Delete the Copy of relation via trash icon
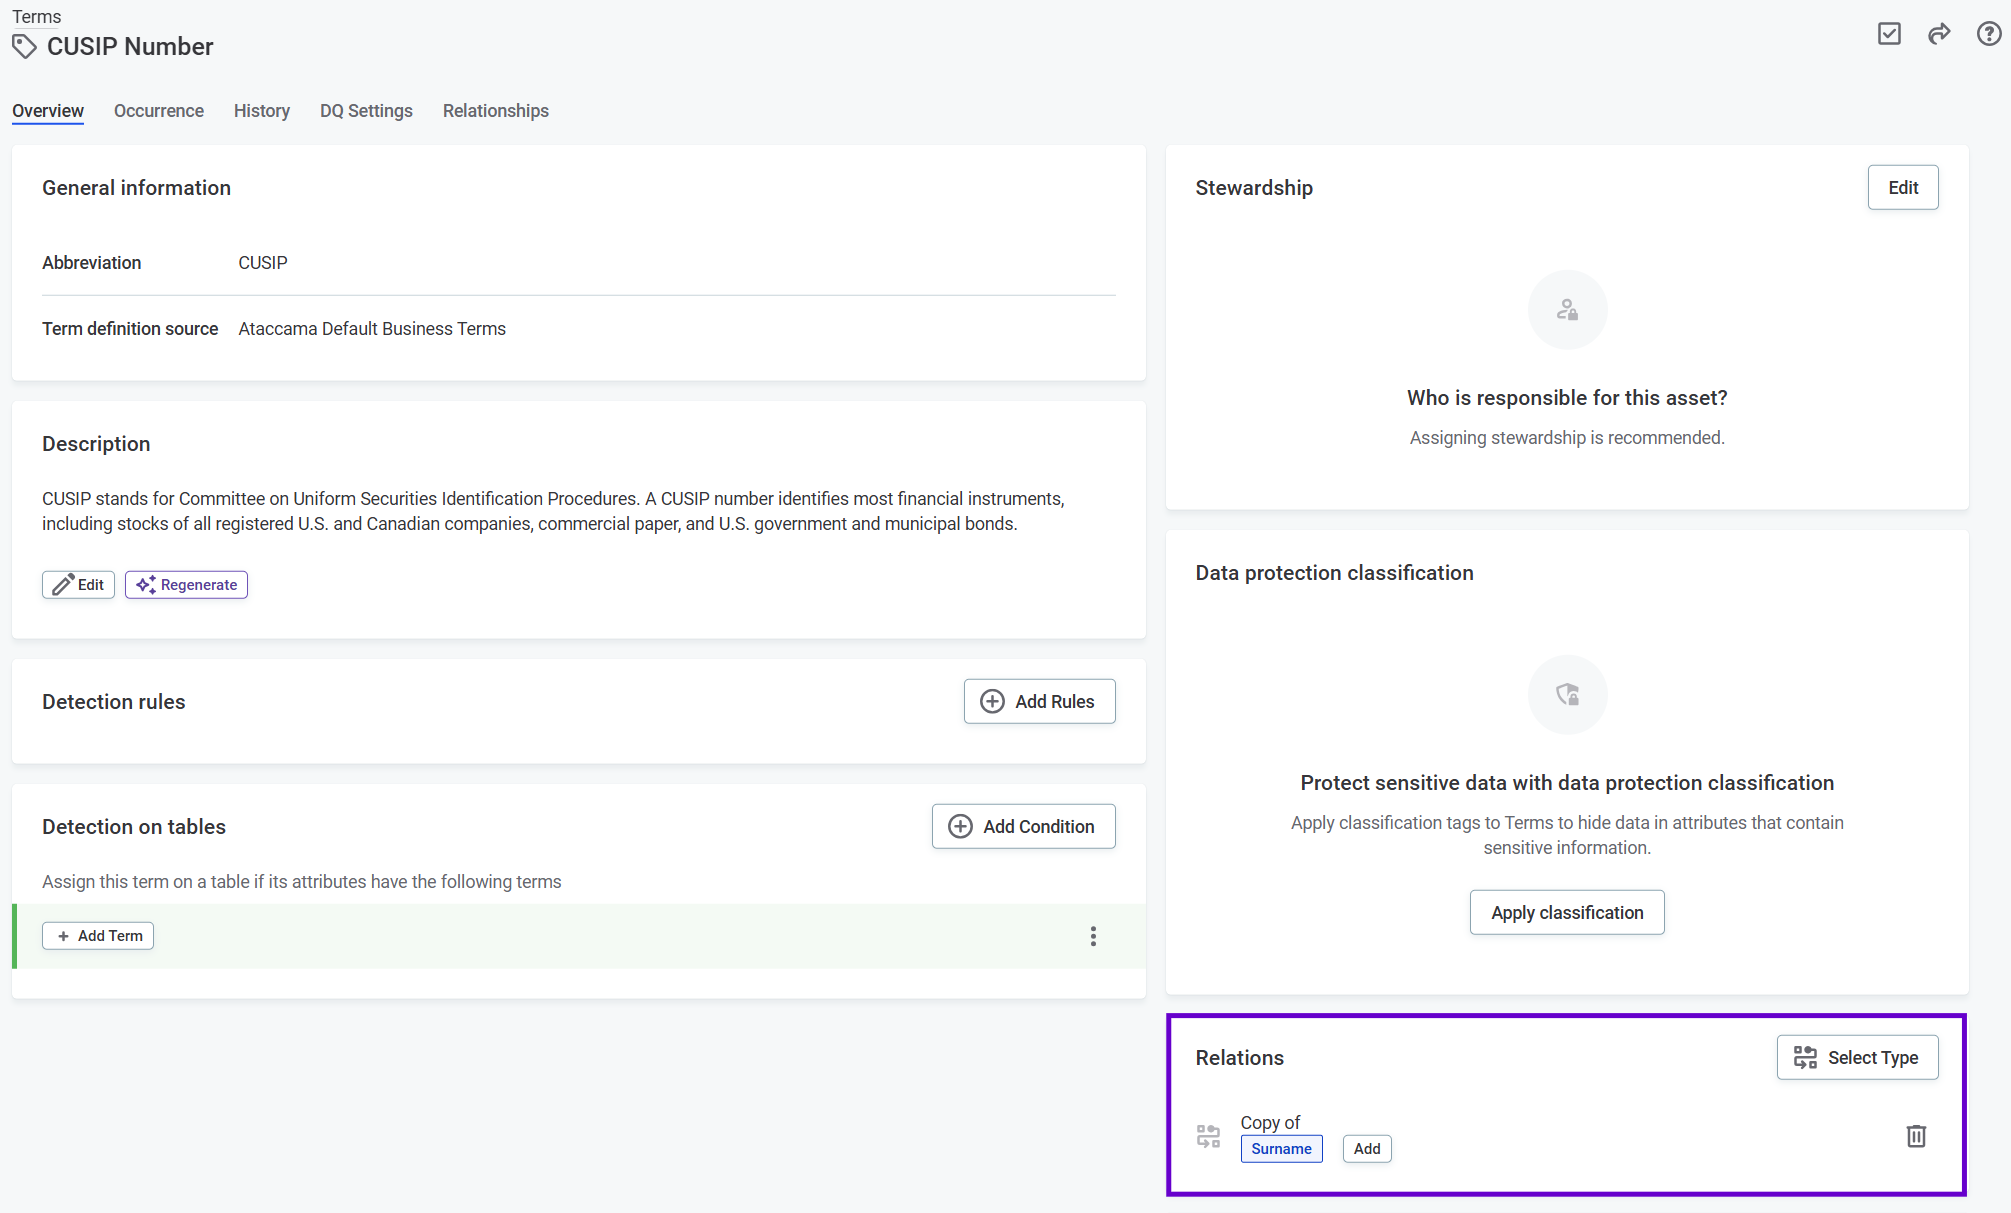 pos(1916,1136)
